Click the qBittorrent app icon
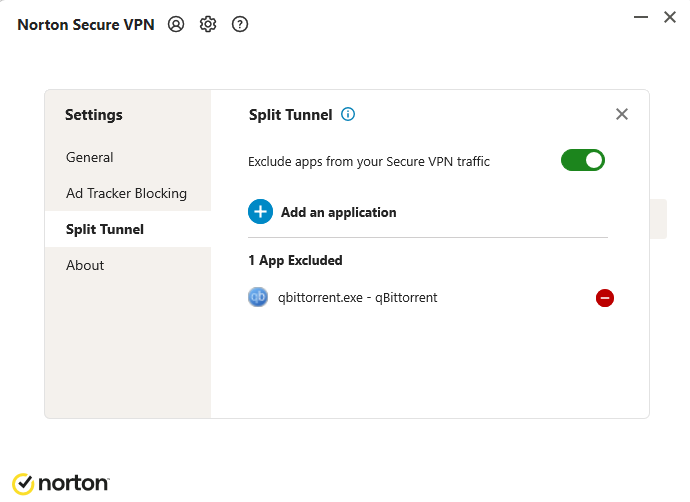690x502 pixels. pos(258,297)
